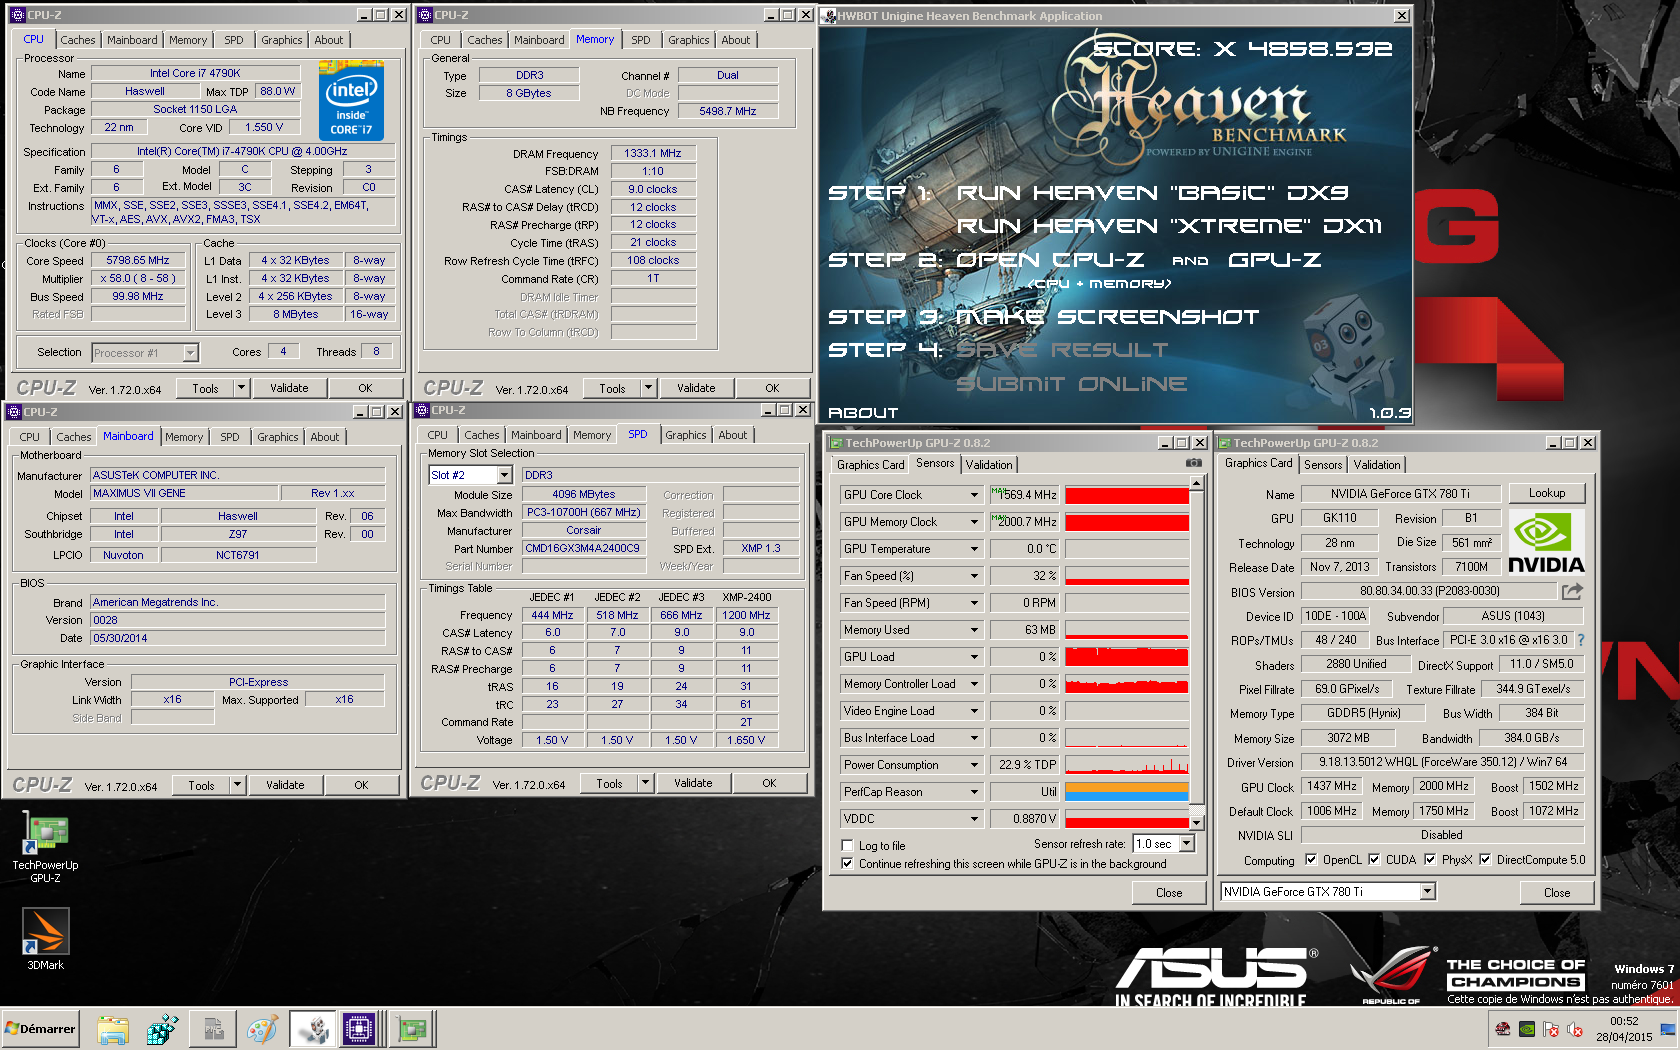Screen dimensions: 1680x1050
Task: Click OK in CPU-Z SPD window
Action: pyautogui.click(x=769, y=783)
